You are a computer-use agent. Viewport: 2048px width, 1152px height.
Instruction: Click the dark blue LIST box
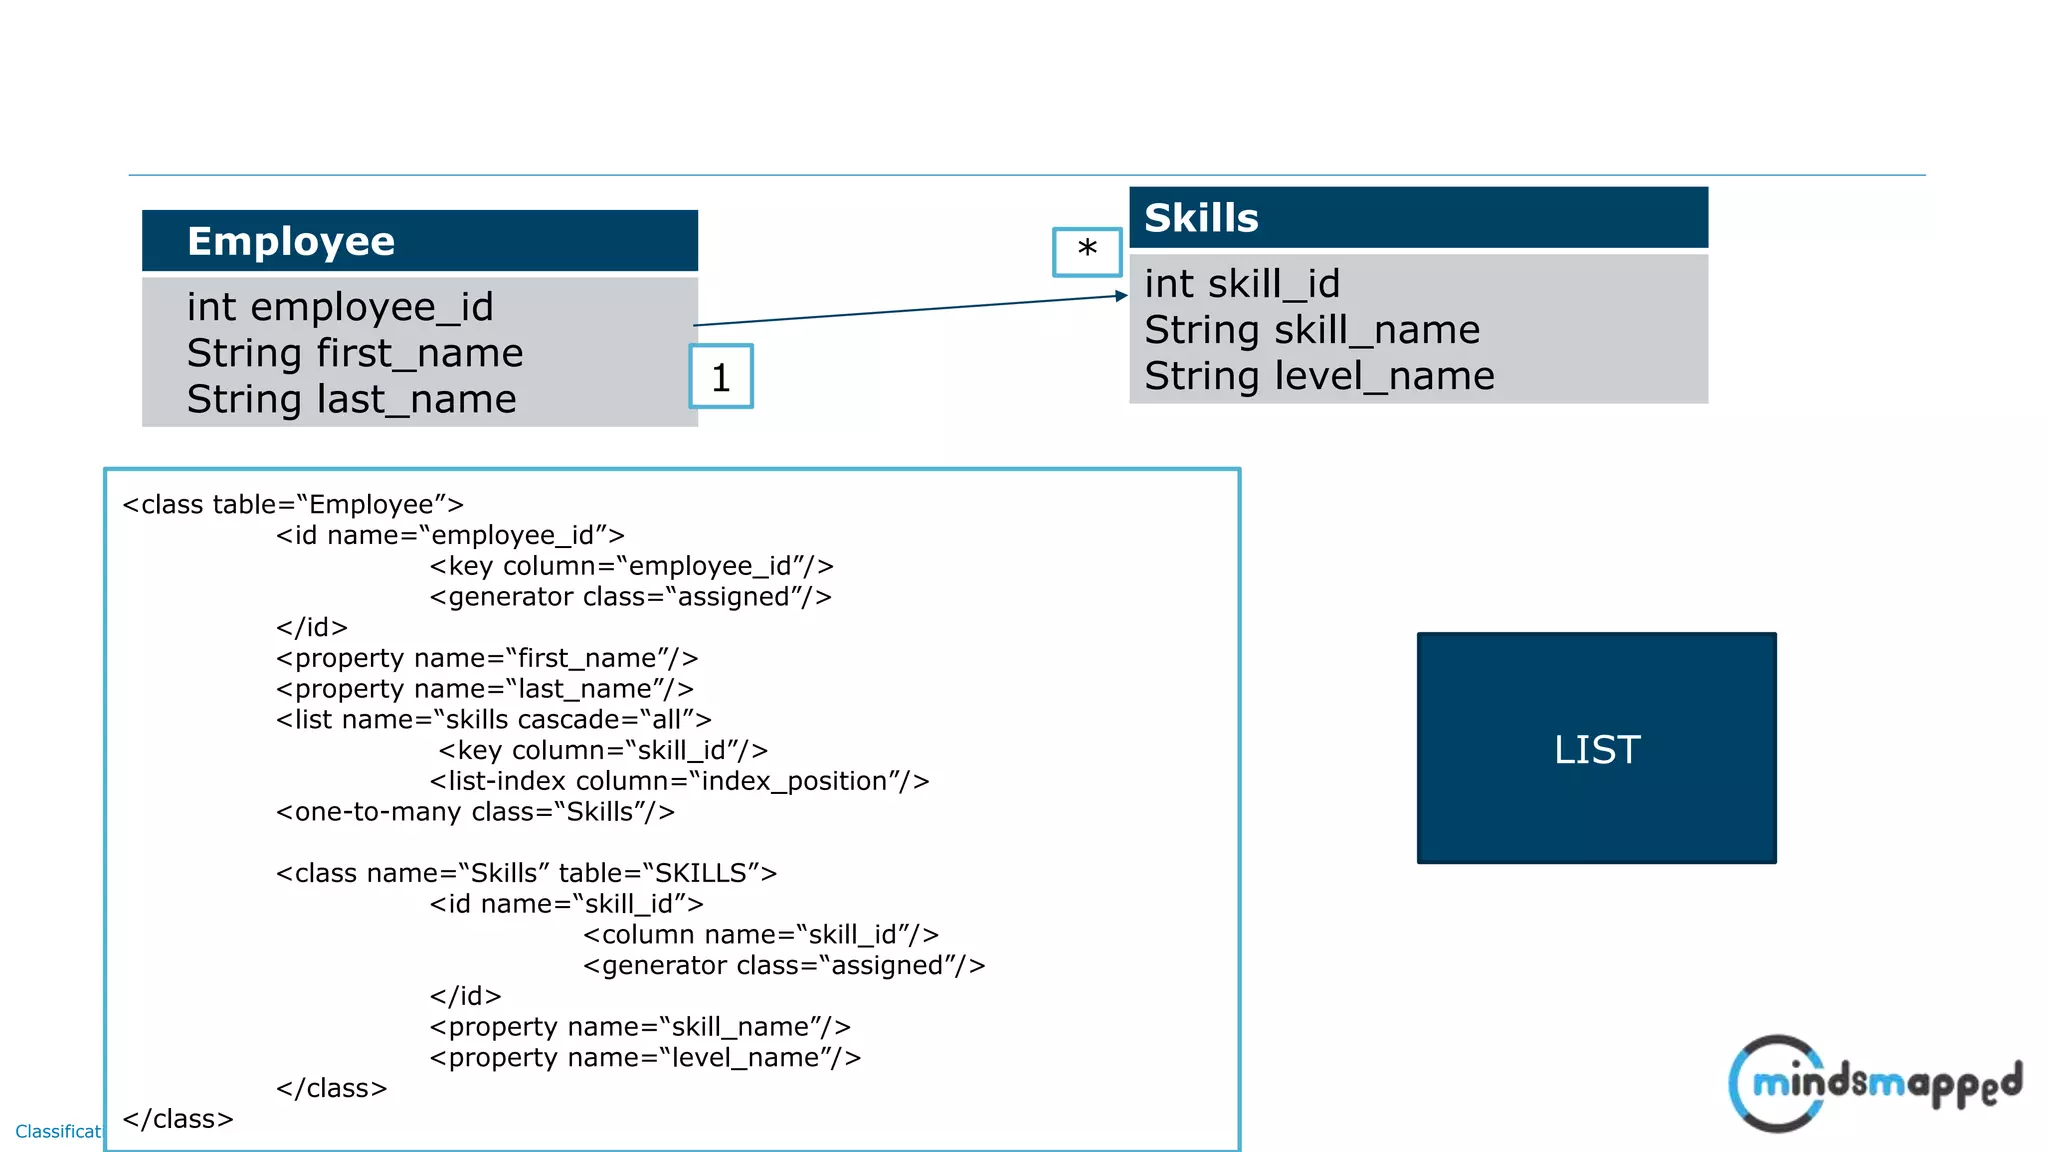pyautogui.click(x=1597, y=748)
